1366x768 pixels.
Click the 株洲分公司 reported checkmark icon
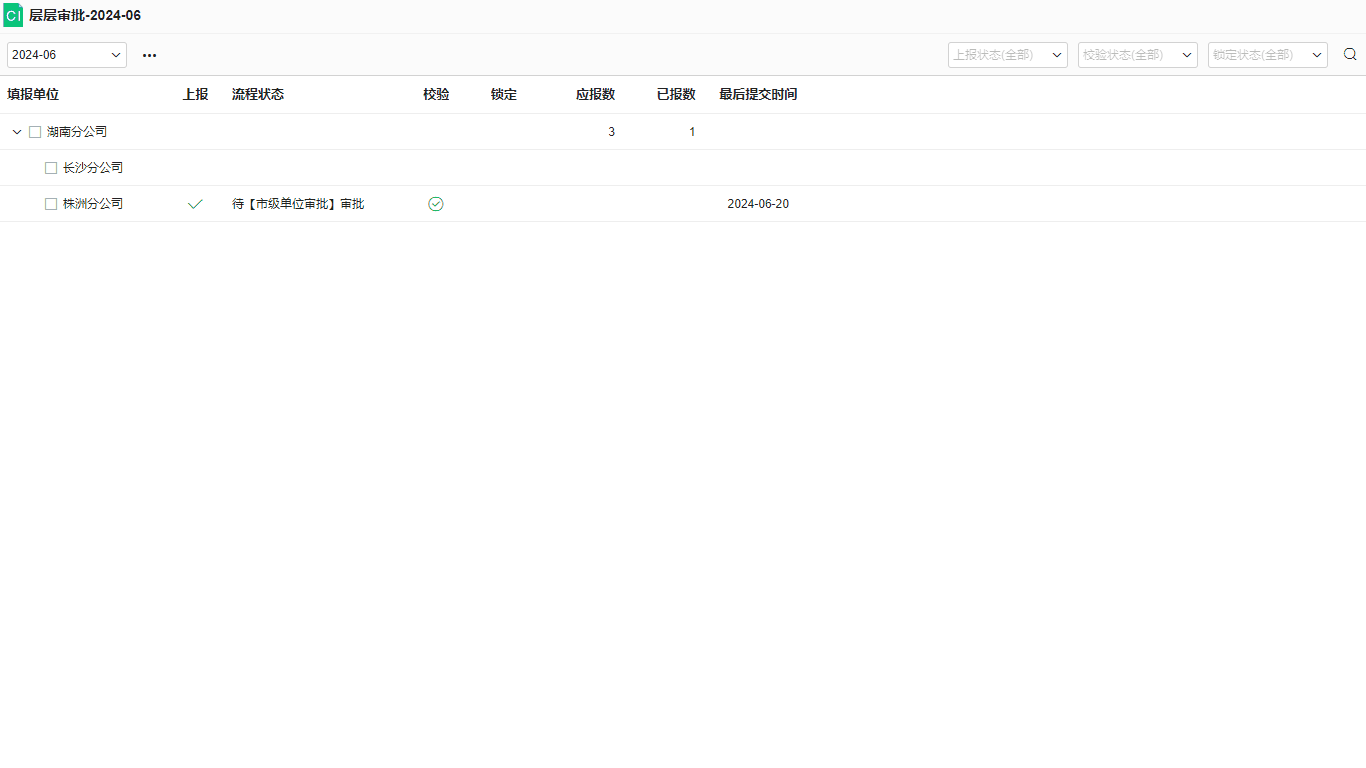195,204
